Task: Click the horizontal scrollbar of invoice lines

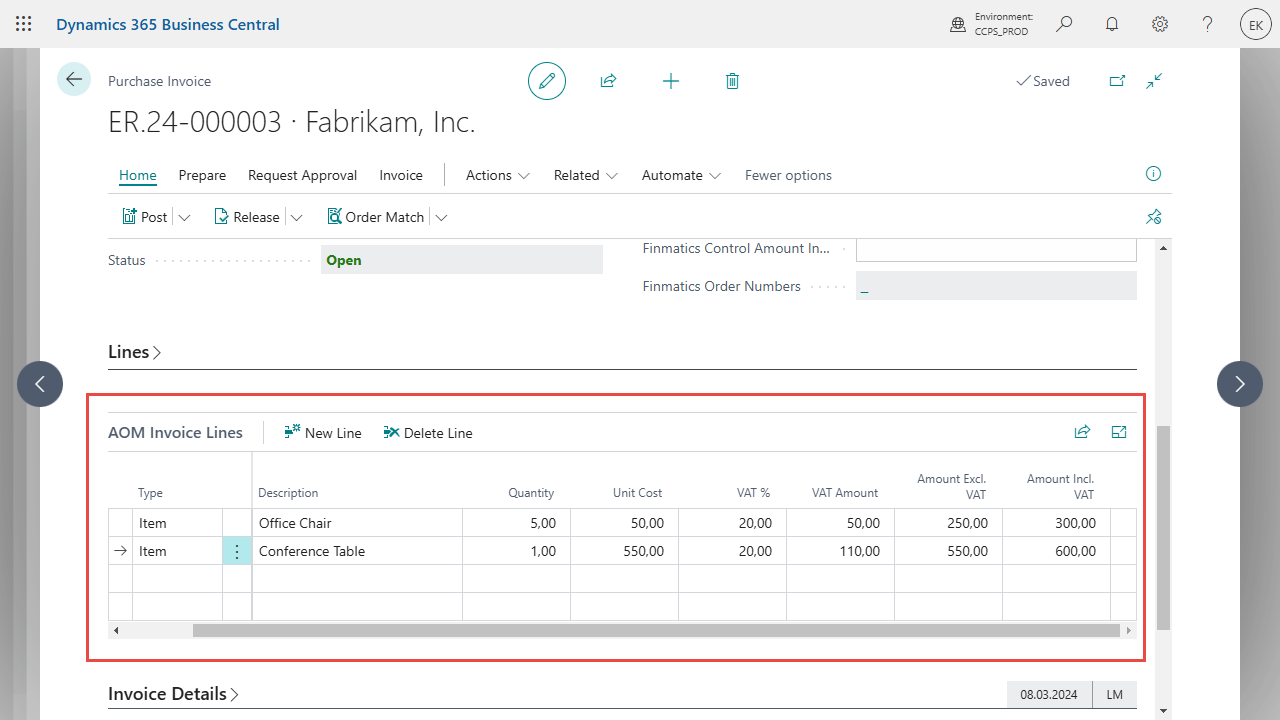Action: click(x=656, y=630)
